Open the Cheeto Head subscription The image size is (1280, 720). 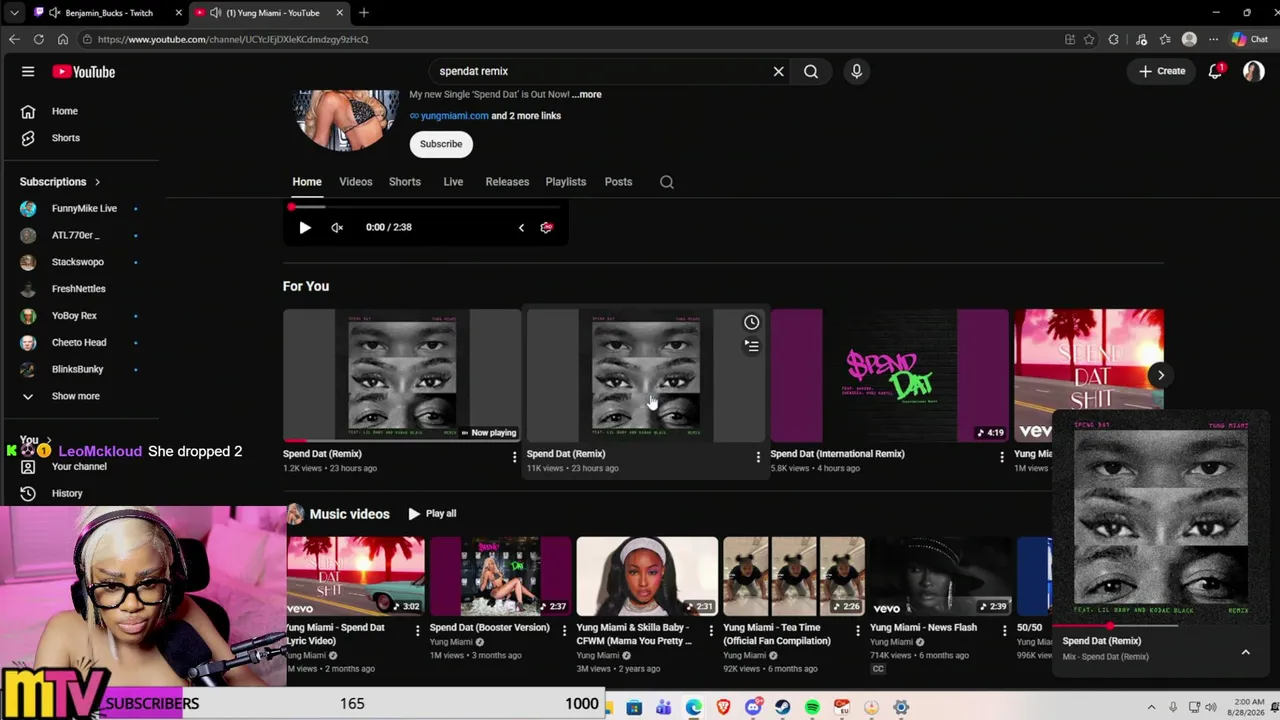click(78, 342)
